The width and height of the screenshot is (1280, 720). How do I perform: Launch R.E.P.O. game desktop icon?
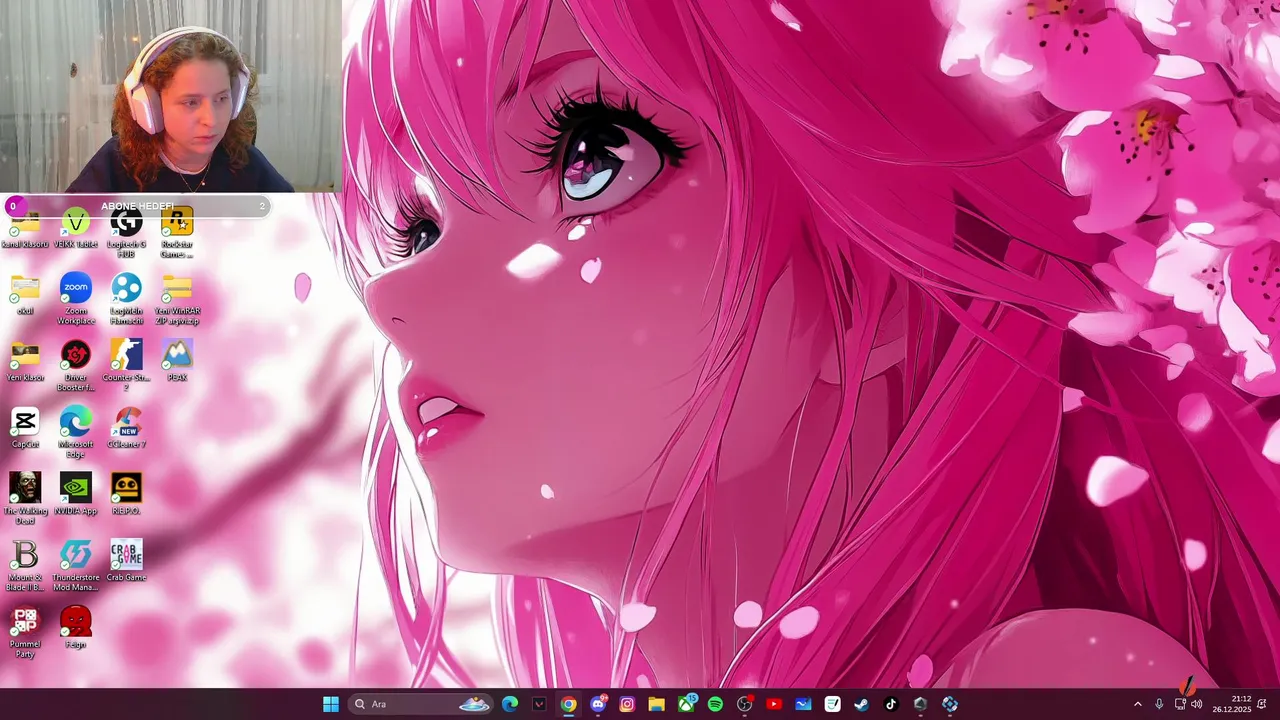126,494
